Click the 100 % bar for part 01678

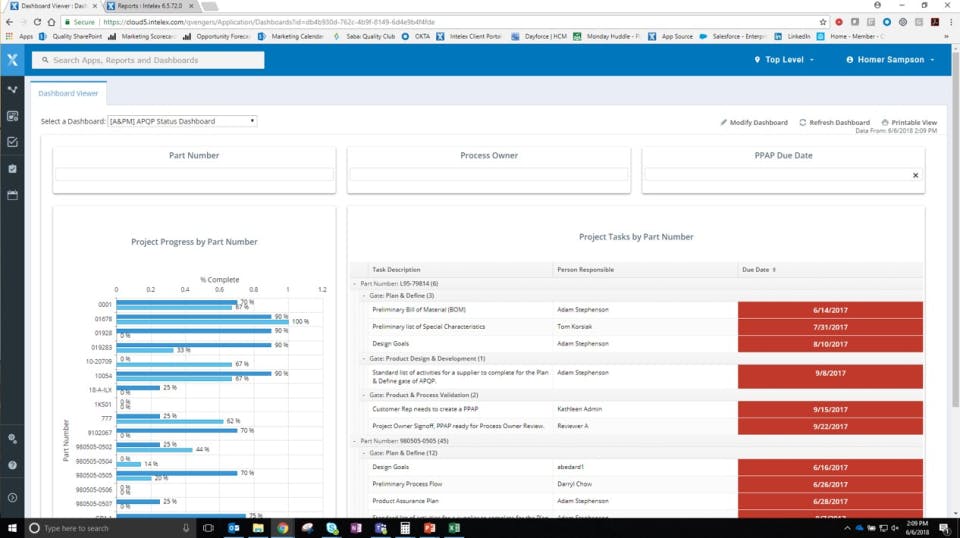tap(203, 322)
